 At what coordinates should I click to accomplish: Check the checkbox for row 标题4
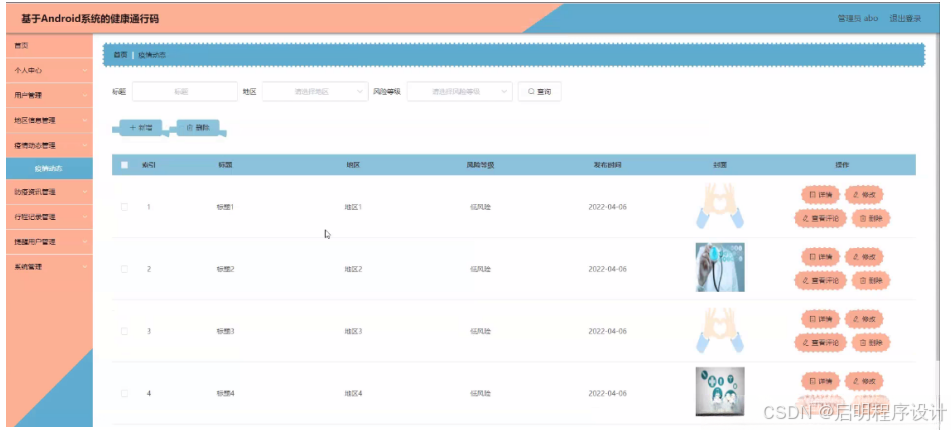pyautogui.click(x=124, y=393)
